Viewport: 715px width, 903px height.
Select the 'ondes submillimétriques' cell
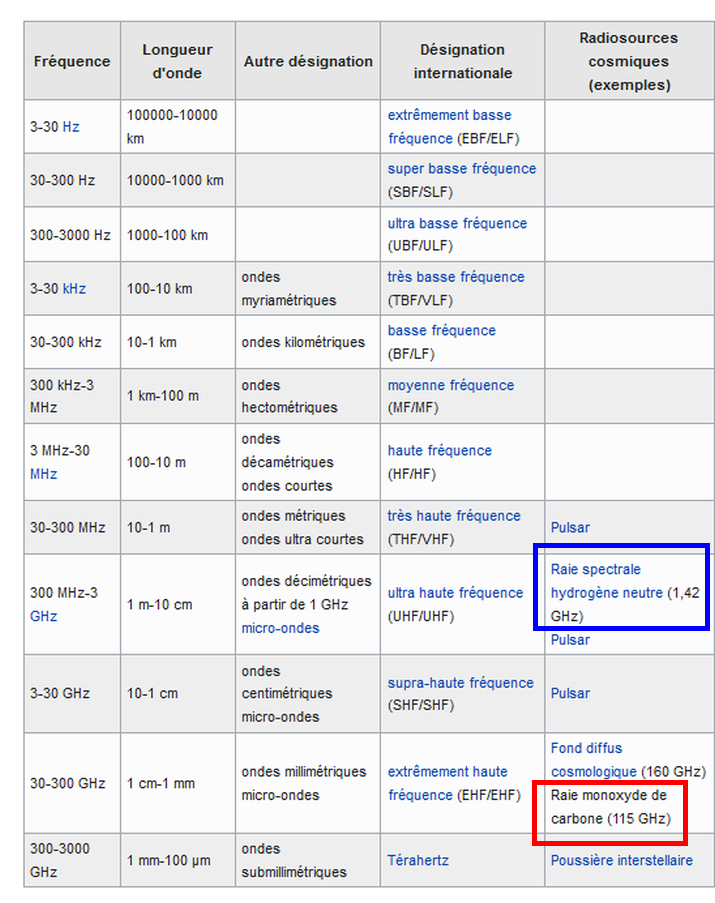click(x=308, y=860)
